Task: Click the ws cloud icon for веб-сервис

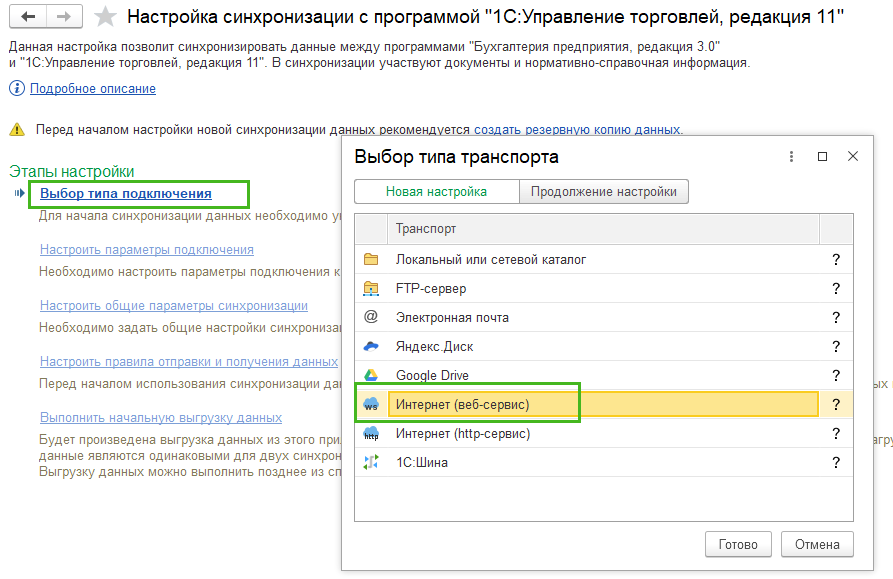Action: click(371, 404)
